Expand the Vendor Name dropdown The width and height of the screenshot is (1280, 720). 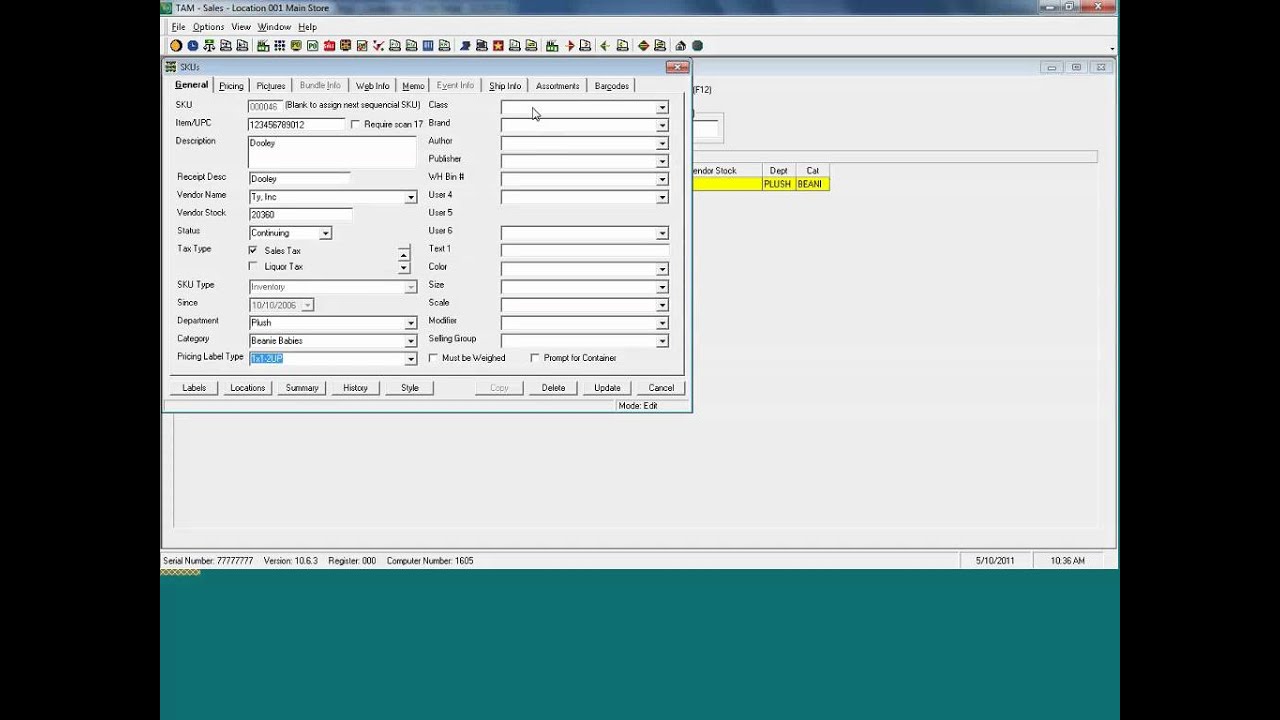click(410, 197)
